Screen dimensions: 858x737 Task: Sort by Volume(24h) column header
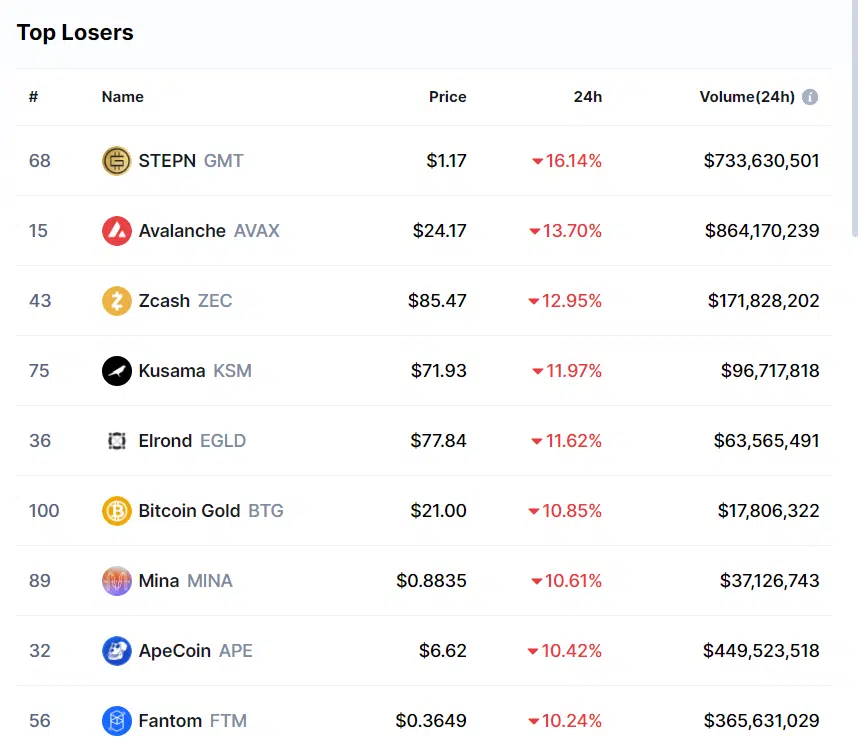tap(747, 97)
